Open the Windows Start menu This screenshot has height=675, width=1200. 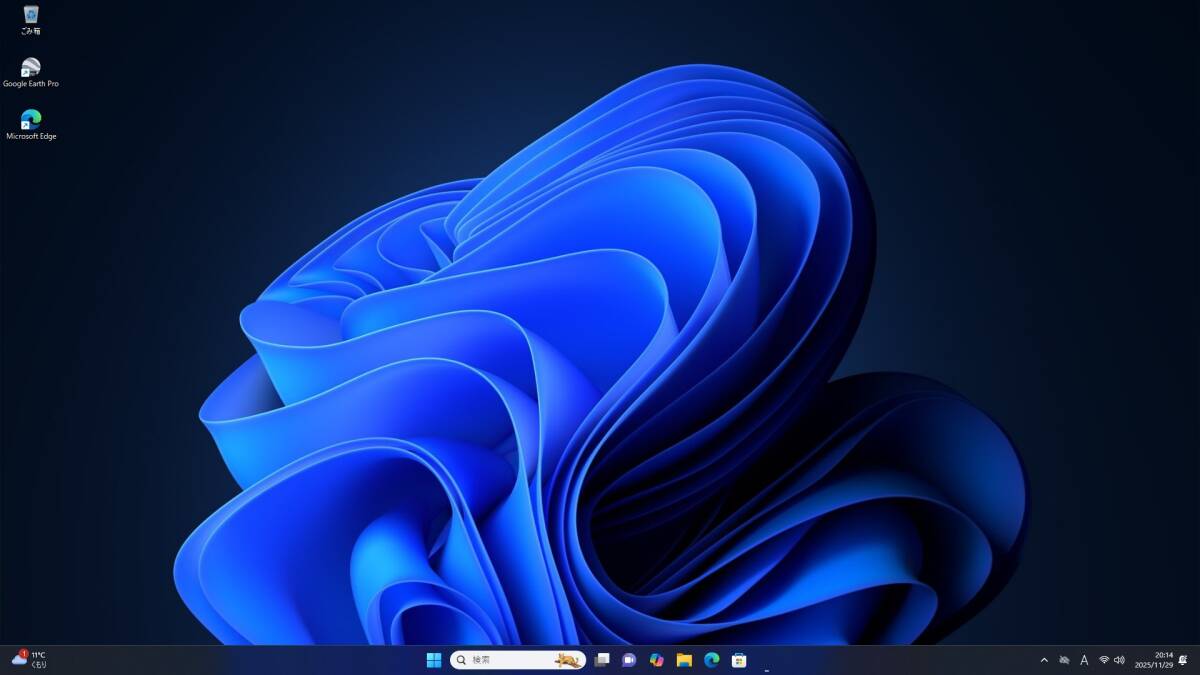click(x=434, y=660)
